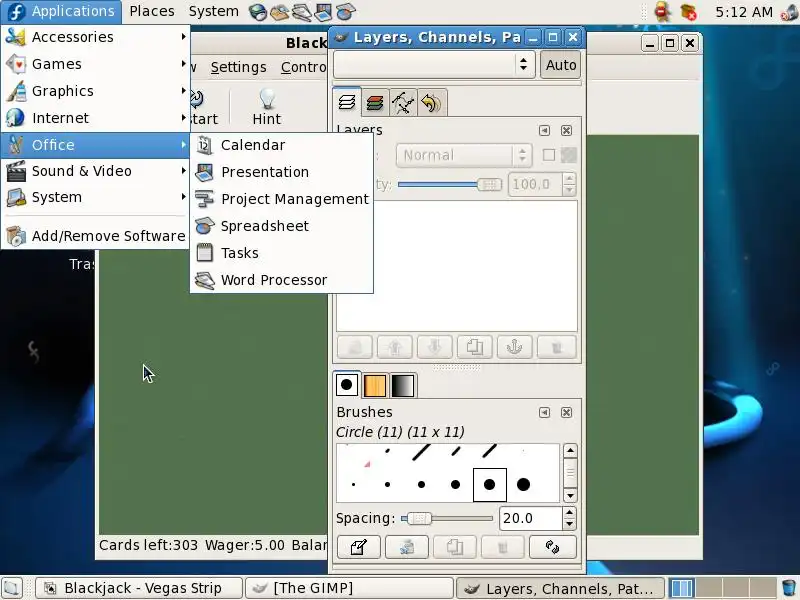Open Project Management entry
Image resolution: width=800 pixels, height=600 pixels.
281,199
